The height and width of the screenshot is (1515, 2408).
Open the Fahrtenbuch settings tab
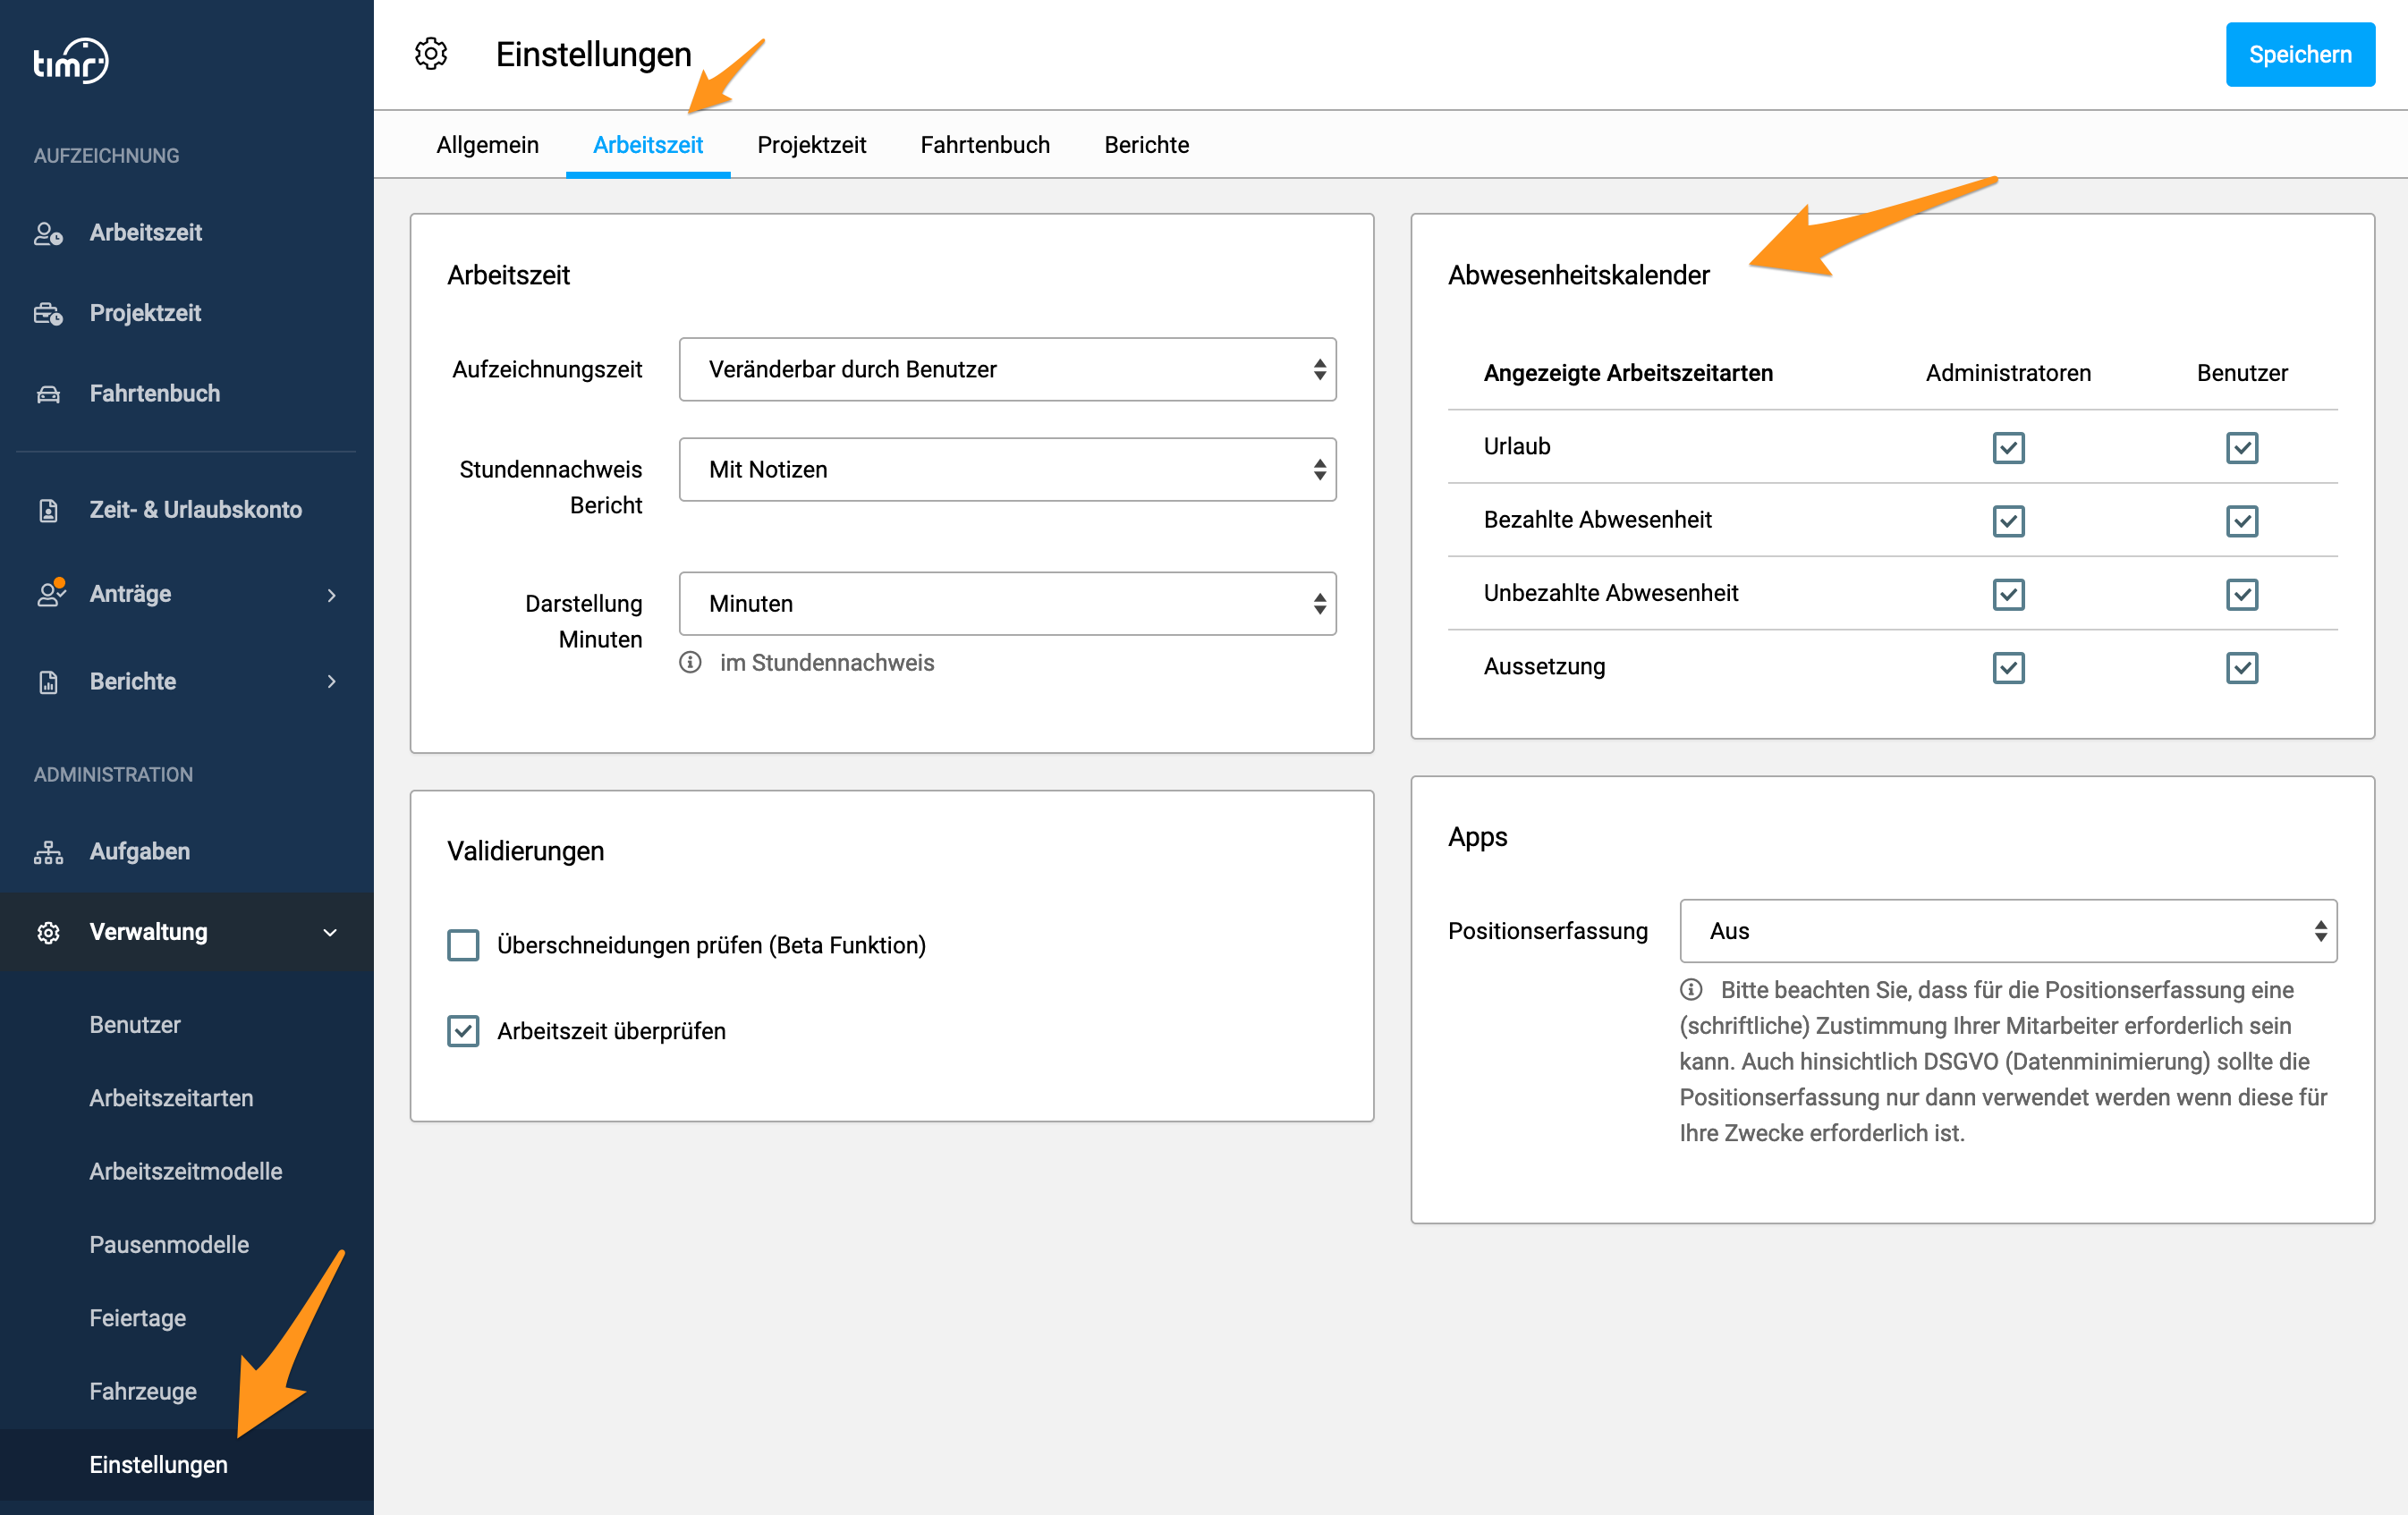click(x=985, y=145)
